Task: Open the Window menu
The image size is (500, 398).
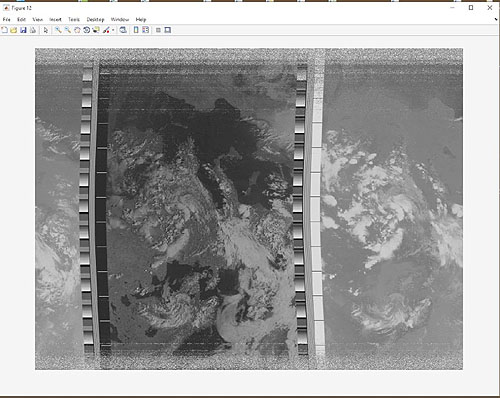Action: click(x=120, y=19)
